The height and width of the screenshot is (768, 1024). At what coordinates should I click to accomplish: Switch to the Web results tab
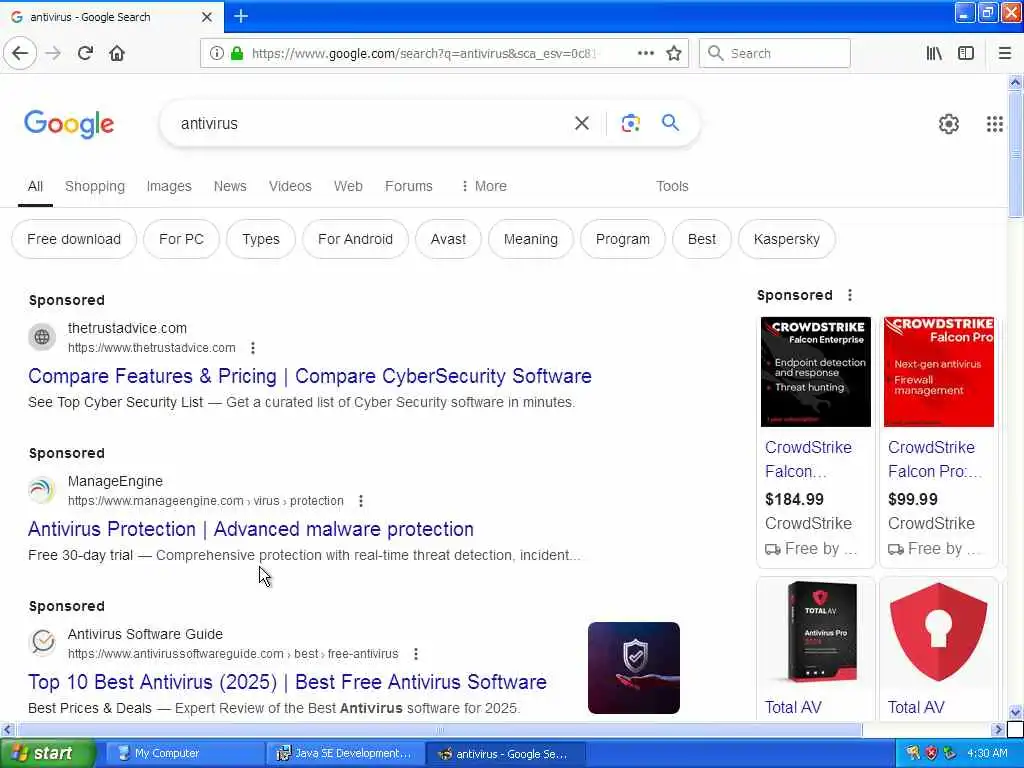point(348,186)
